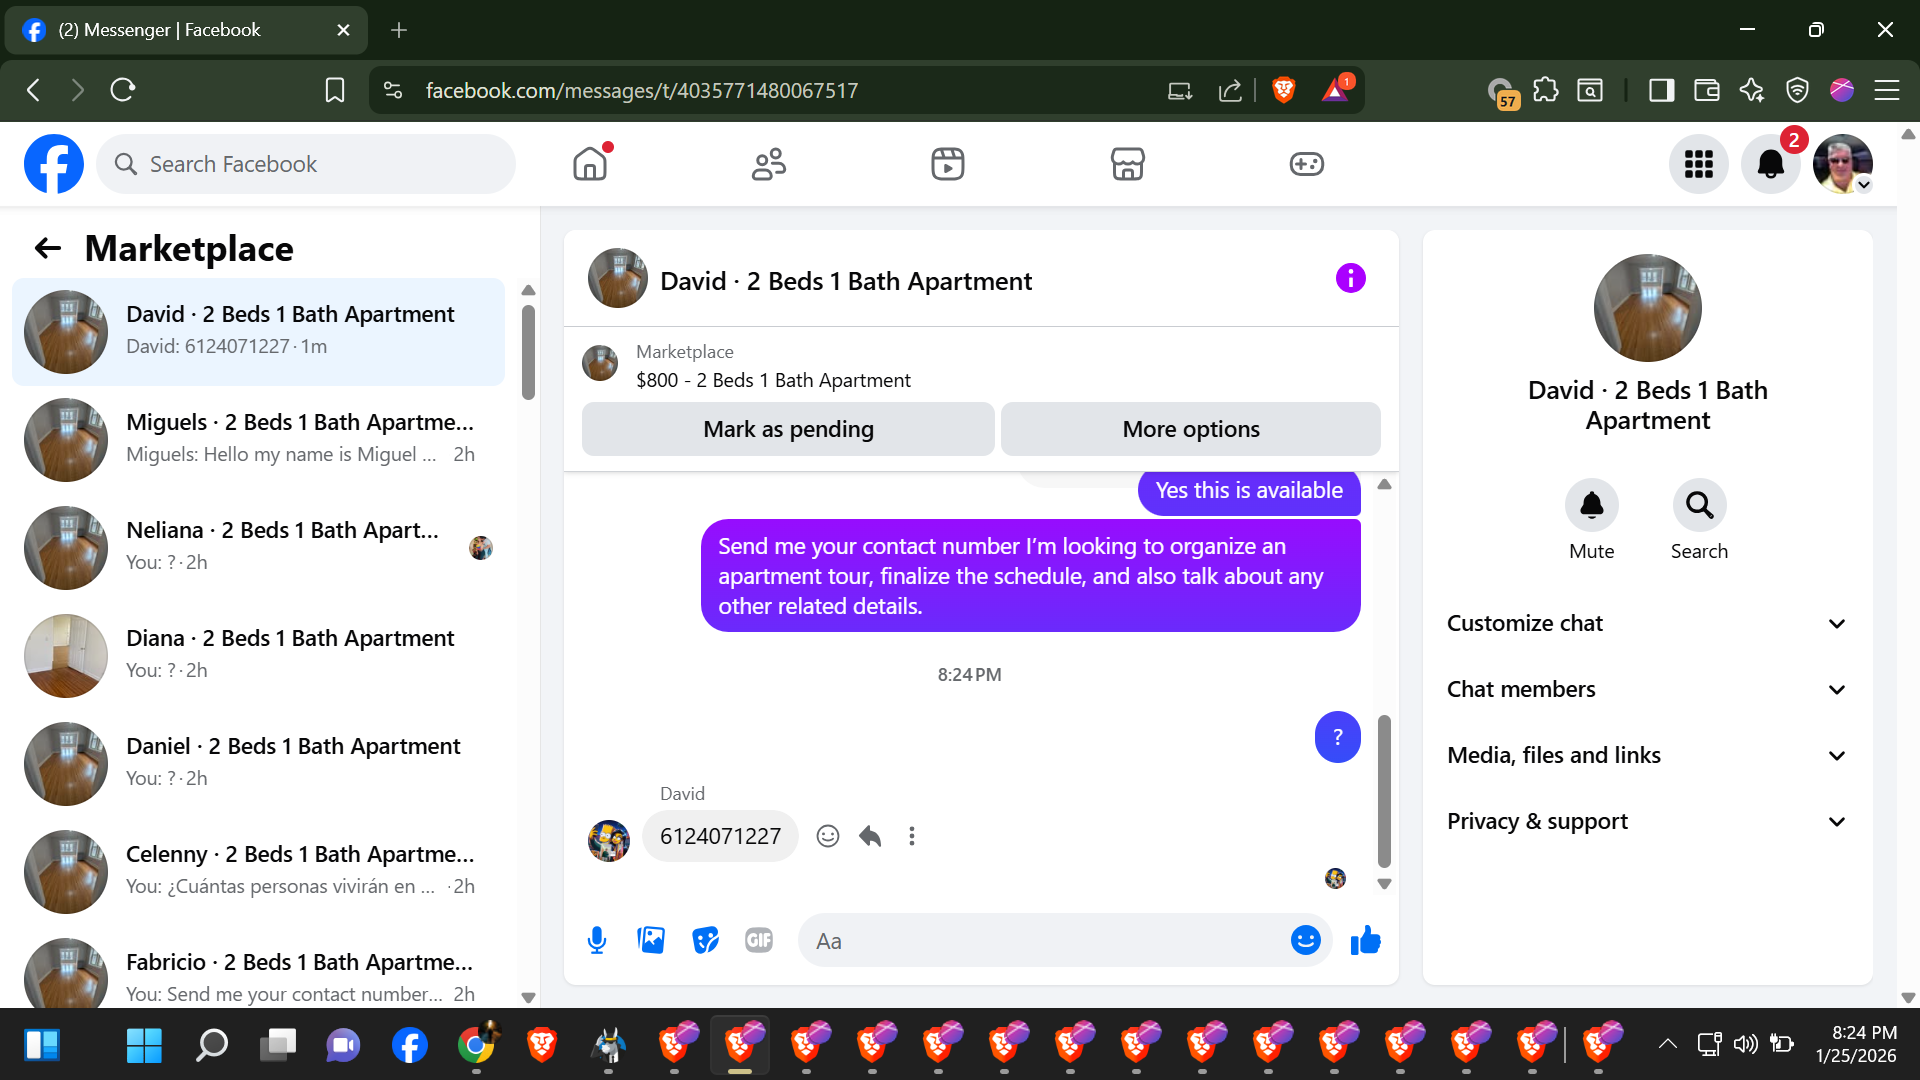Open David's profile picture in chat header
This screenshot has height=1080, width=1920.
click(617, 278)
